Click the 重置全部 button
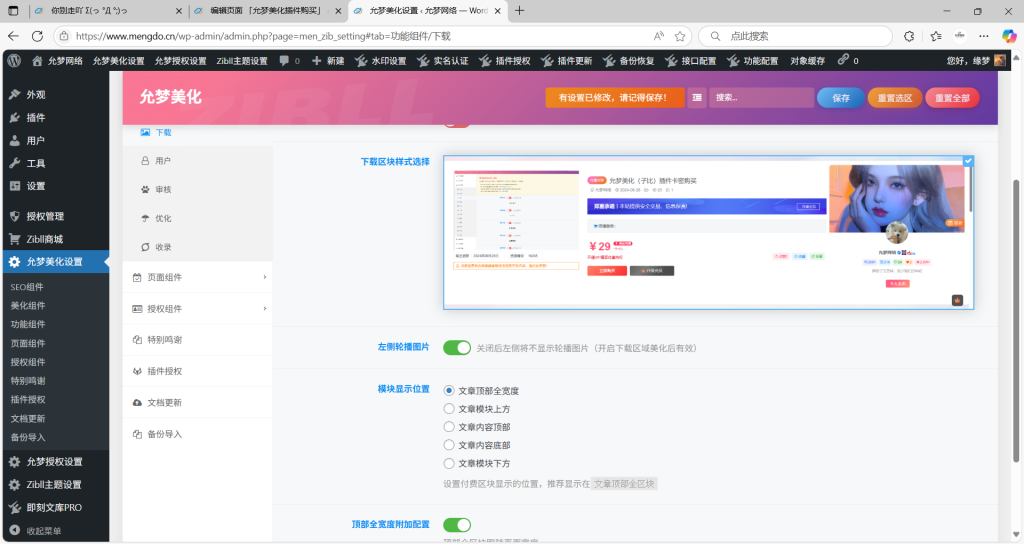 tap(952, 98)
